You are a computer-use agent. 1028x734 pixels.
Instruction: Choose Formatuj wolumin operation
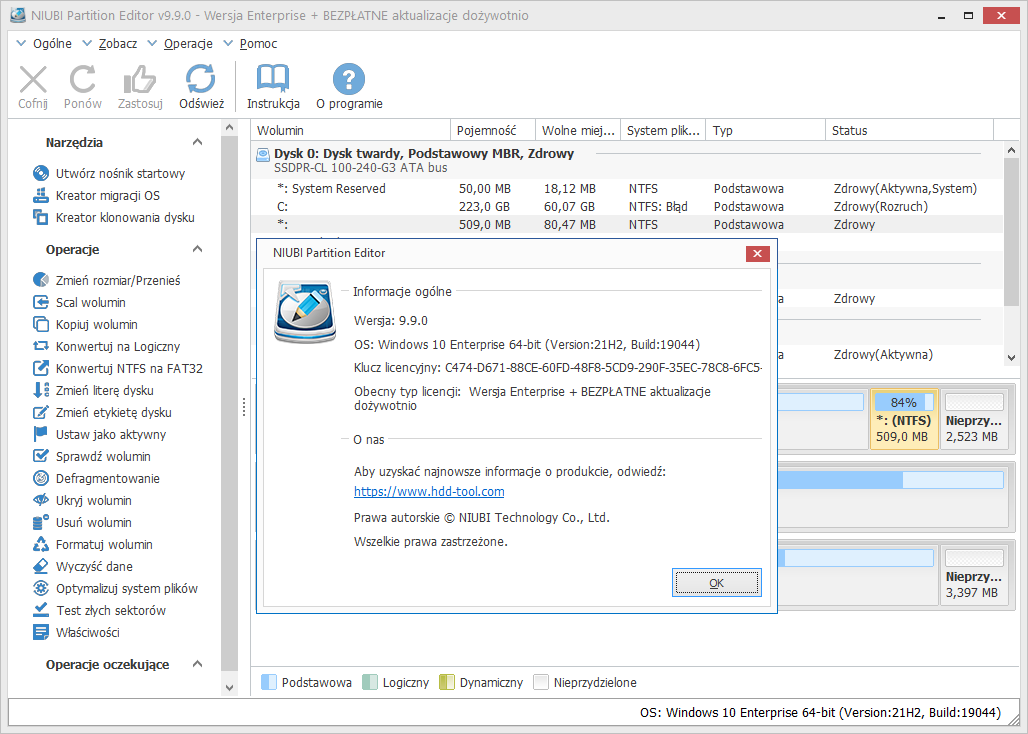92,545
